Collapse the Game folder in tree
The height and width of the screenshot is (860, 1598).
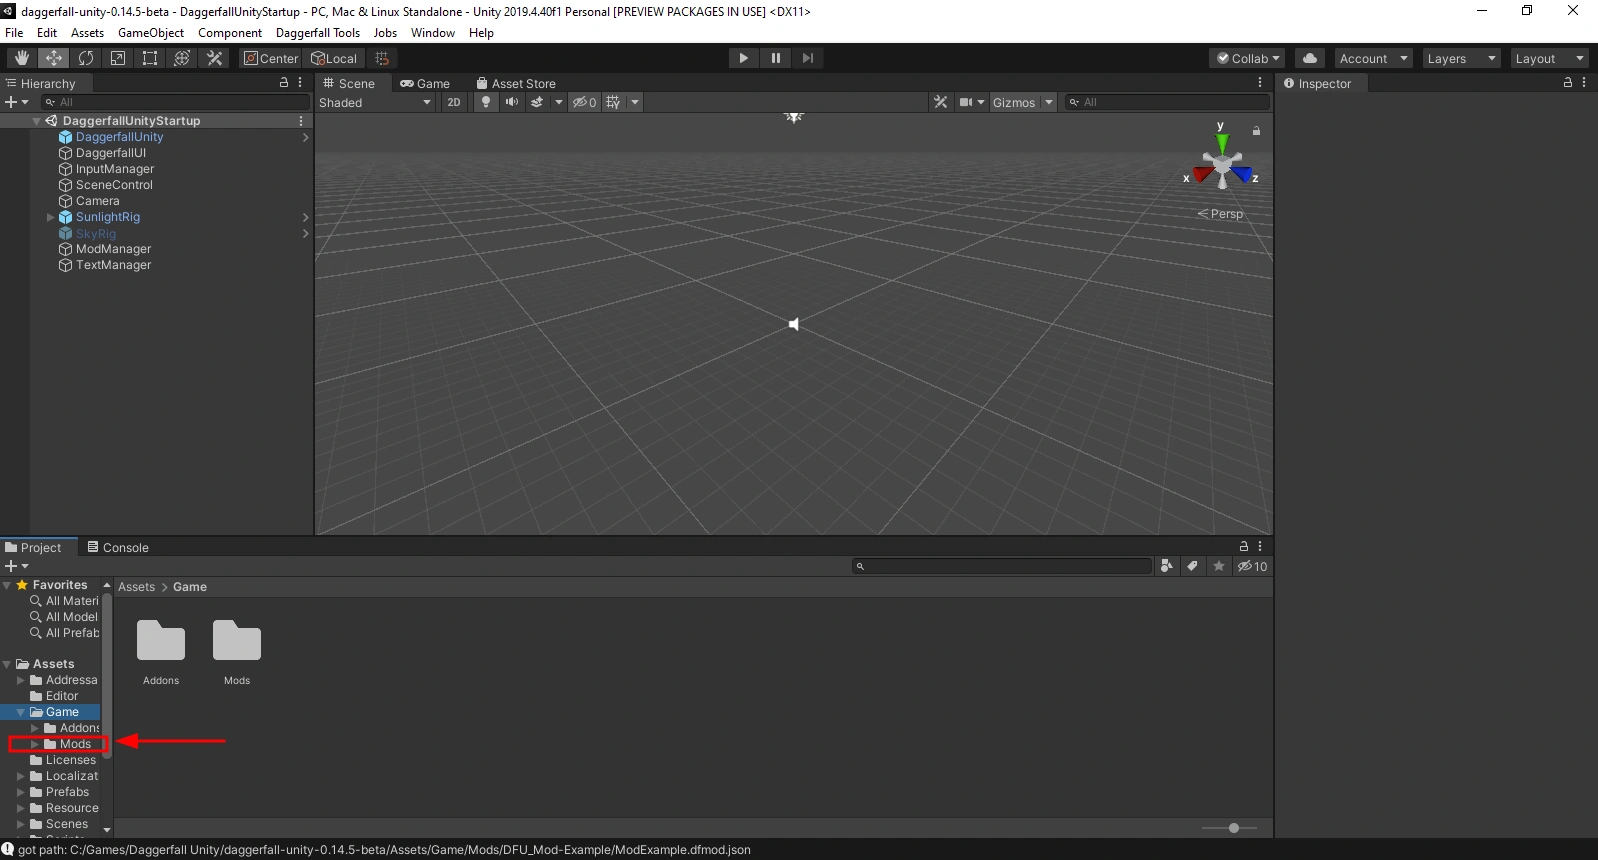coord(21,712)
